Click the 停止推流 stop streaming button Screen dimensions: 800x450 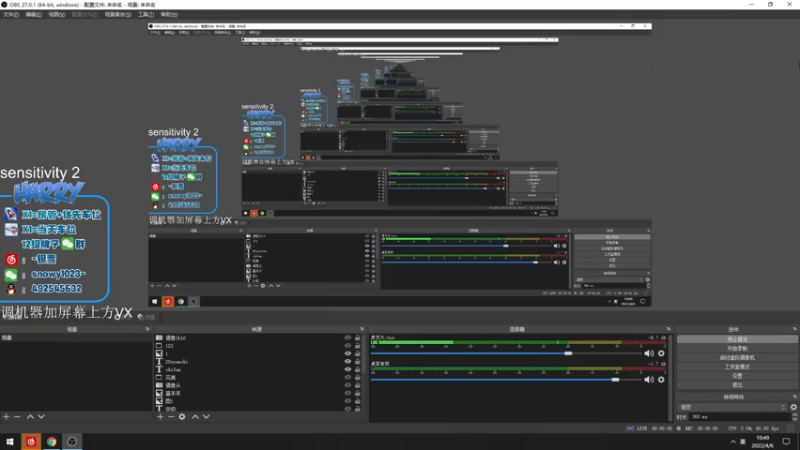737,339
